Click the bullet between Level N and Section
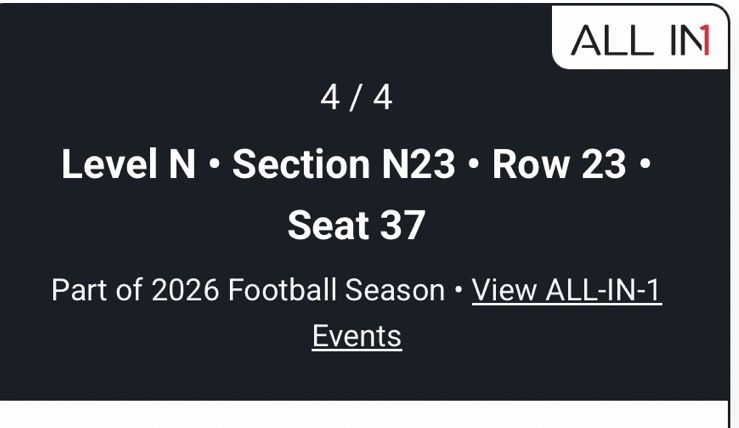Viewport: 739px width, 428px height. point(214,163)
